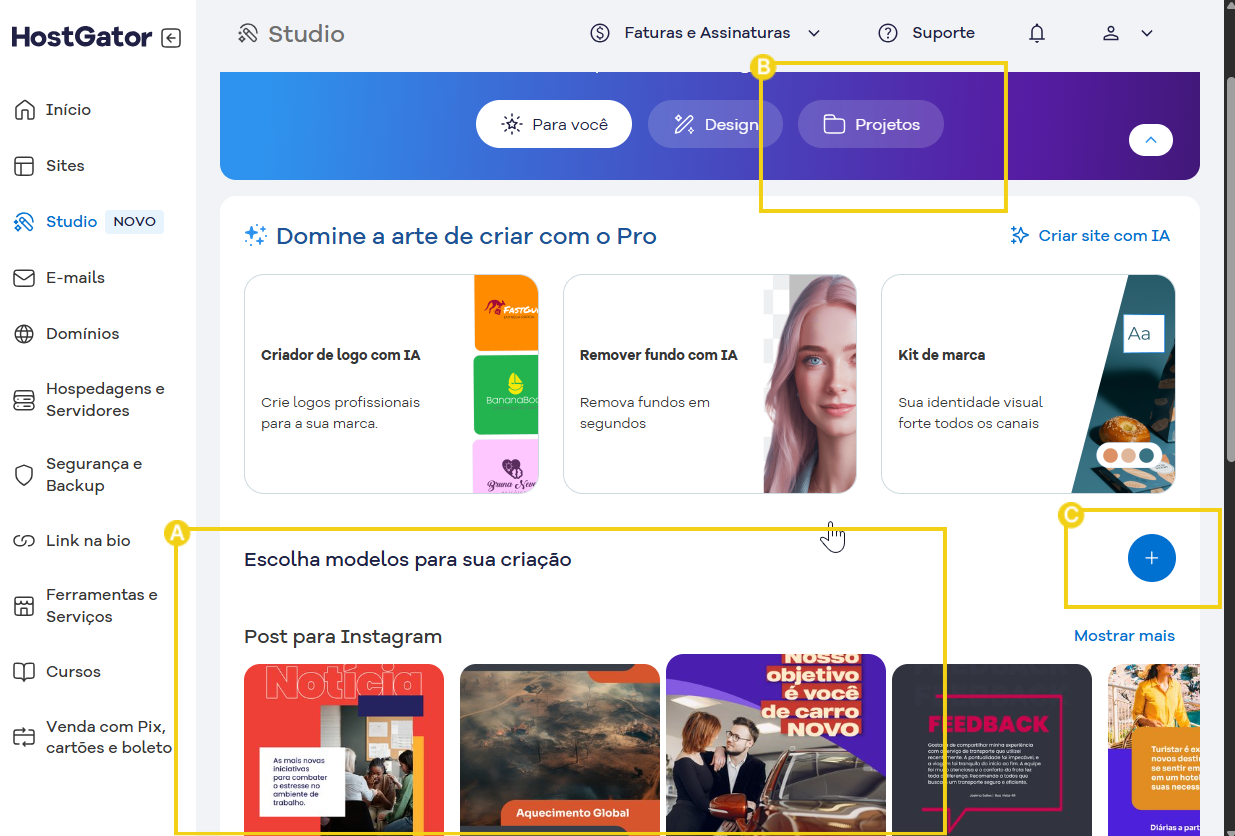Select the Aquecimento Global template

tap(560, 749)
